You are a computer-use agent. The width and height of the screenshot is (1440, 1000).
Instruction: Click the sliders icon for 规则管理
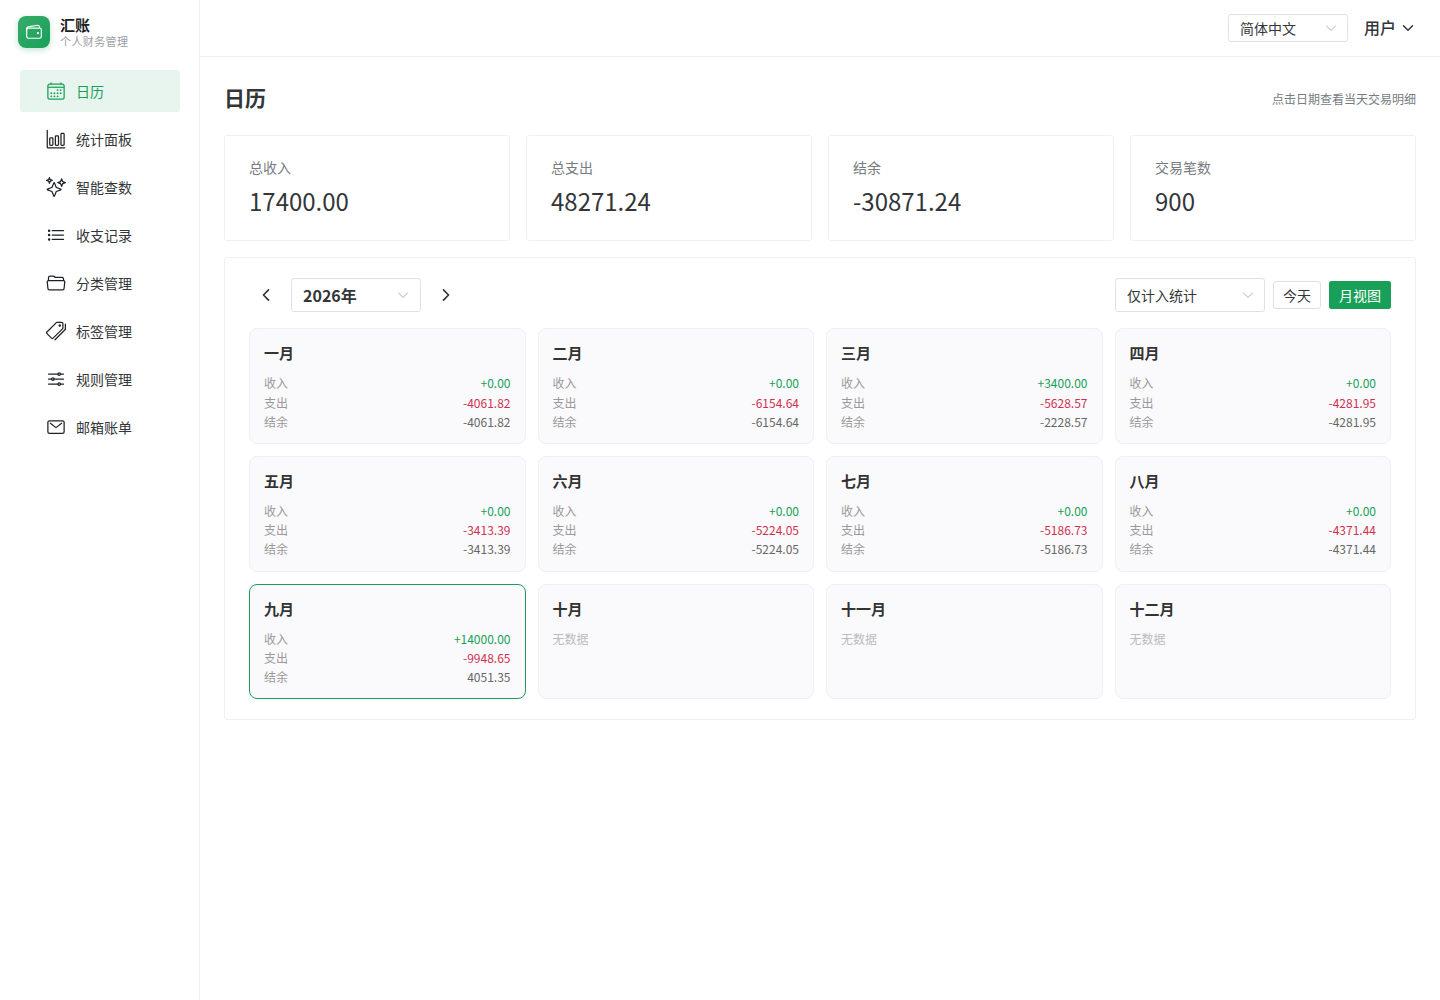(x=56, y=380)
